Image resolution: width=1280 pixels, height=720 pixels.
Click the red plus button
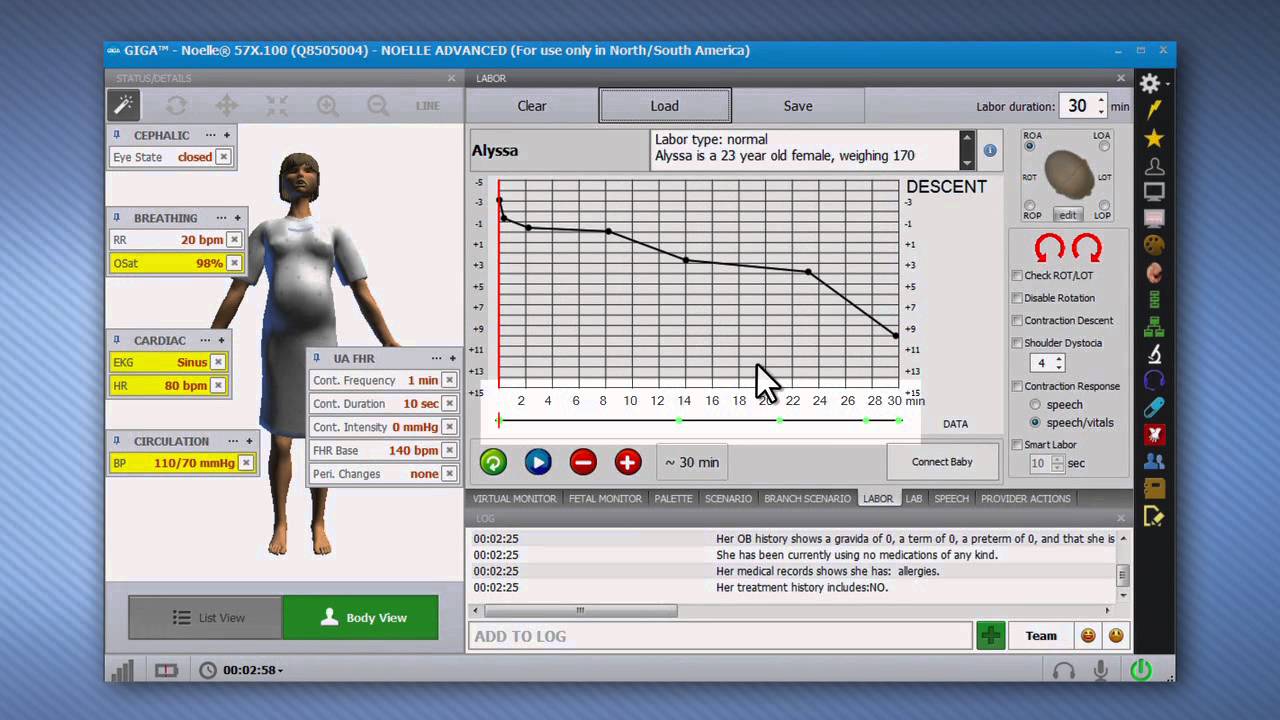[628, 462]
